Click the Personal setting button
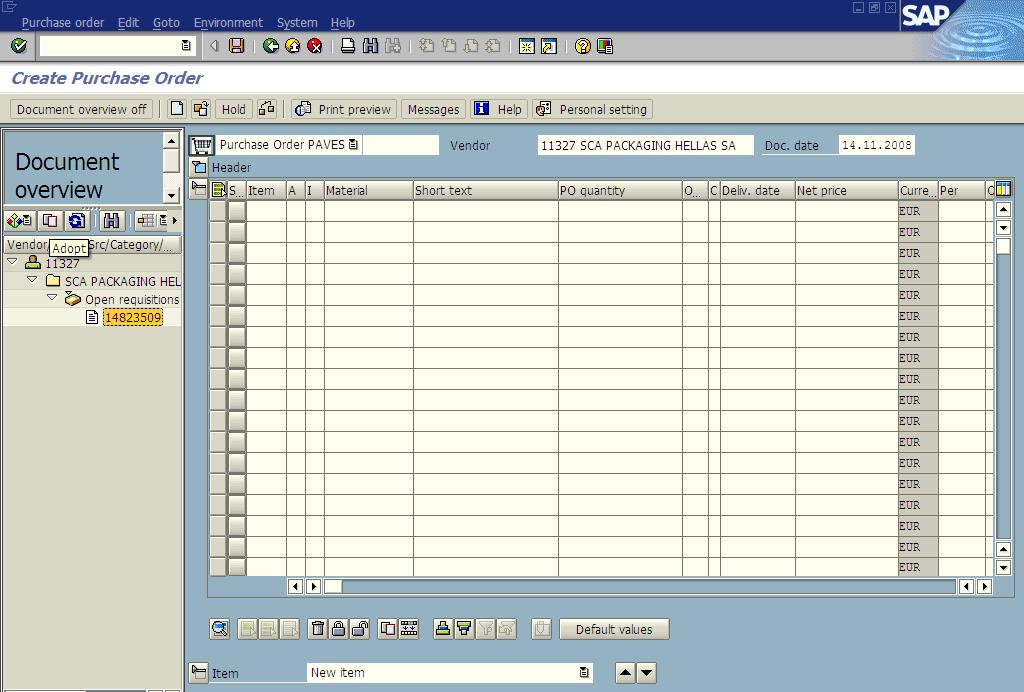Viewport: 1024px width, 692px height. [x=593, y=109]
